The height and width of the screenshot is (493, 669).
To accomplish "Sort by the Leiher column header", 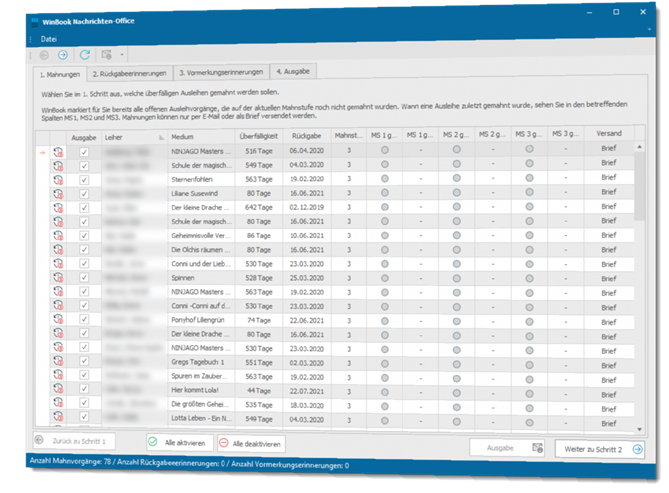I will [x=134, y=137].
